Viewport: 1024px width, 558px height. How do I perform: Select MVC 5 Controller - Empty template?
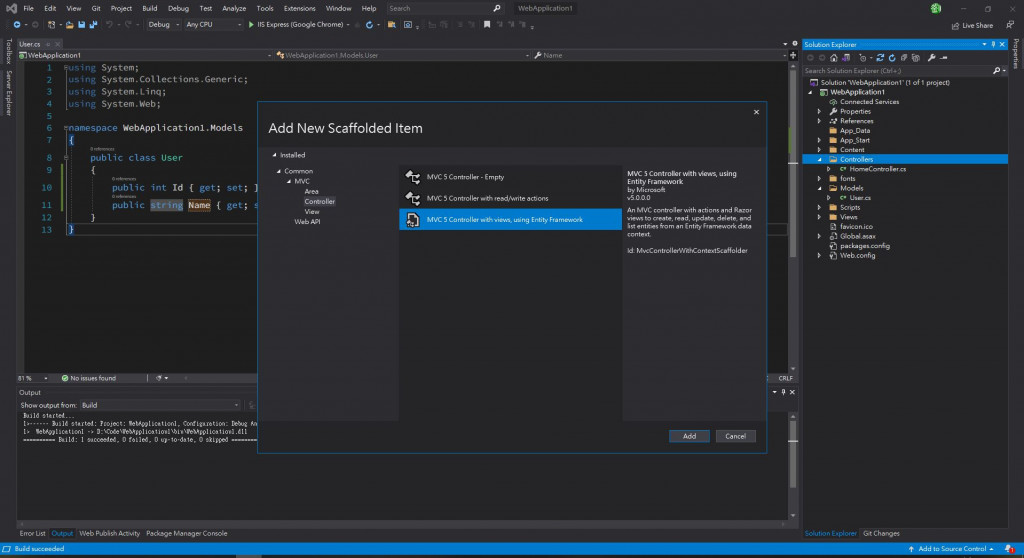[510, 177]
